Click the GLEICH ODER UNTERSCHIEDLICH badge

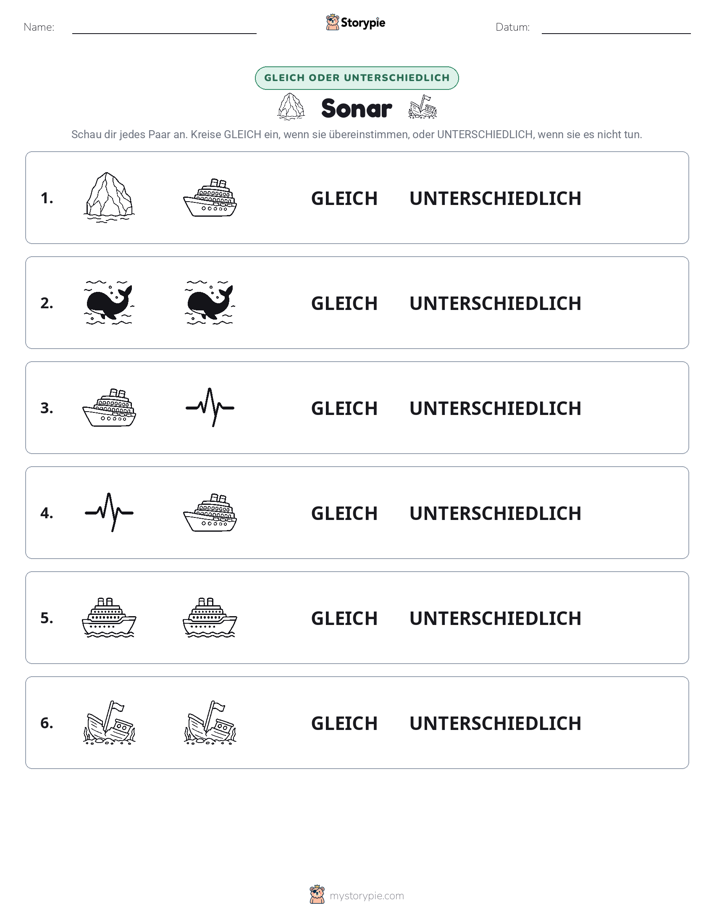(x=356, y=78)
